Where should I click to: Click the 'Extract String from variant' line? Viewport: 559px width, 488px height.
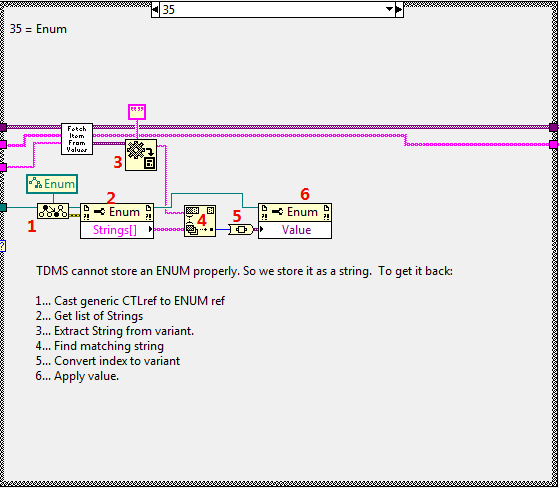tap(114, 331)
